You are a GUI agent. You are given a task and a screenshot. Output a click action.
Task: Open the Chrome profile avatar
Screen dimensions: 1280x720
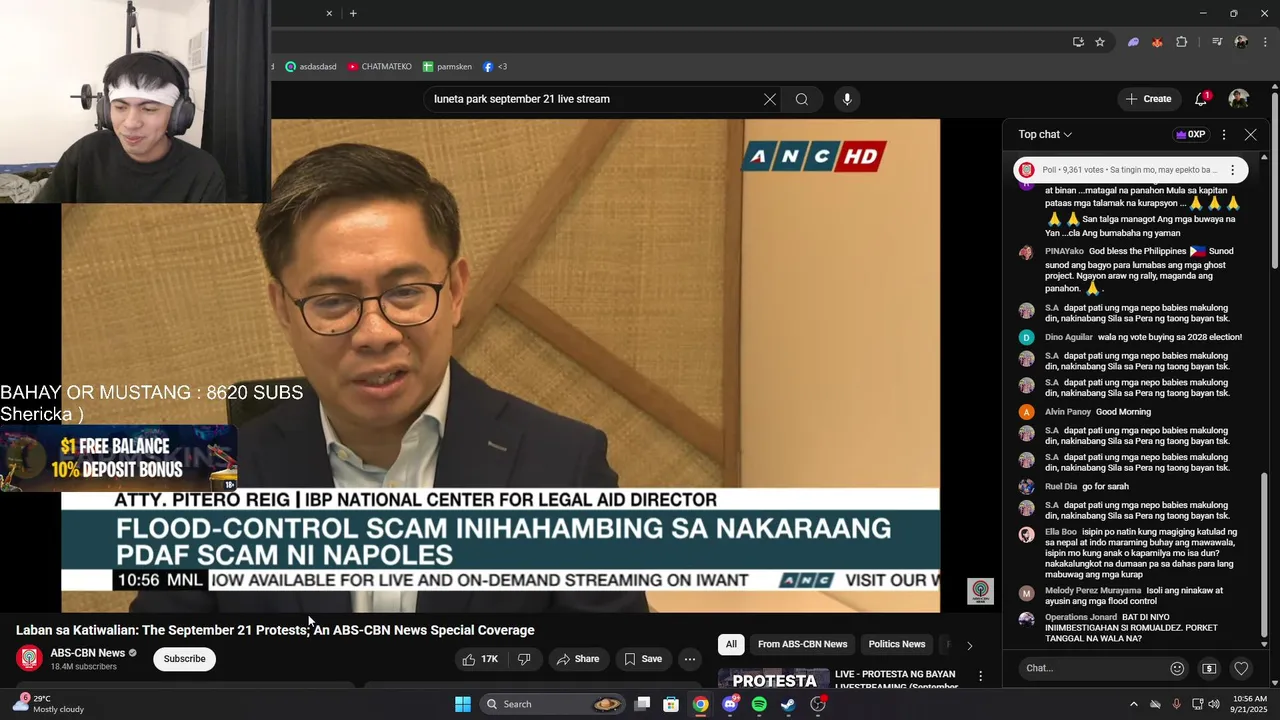point(1241,42)
